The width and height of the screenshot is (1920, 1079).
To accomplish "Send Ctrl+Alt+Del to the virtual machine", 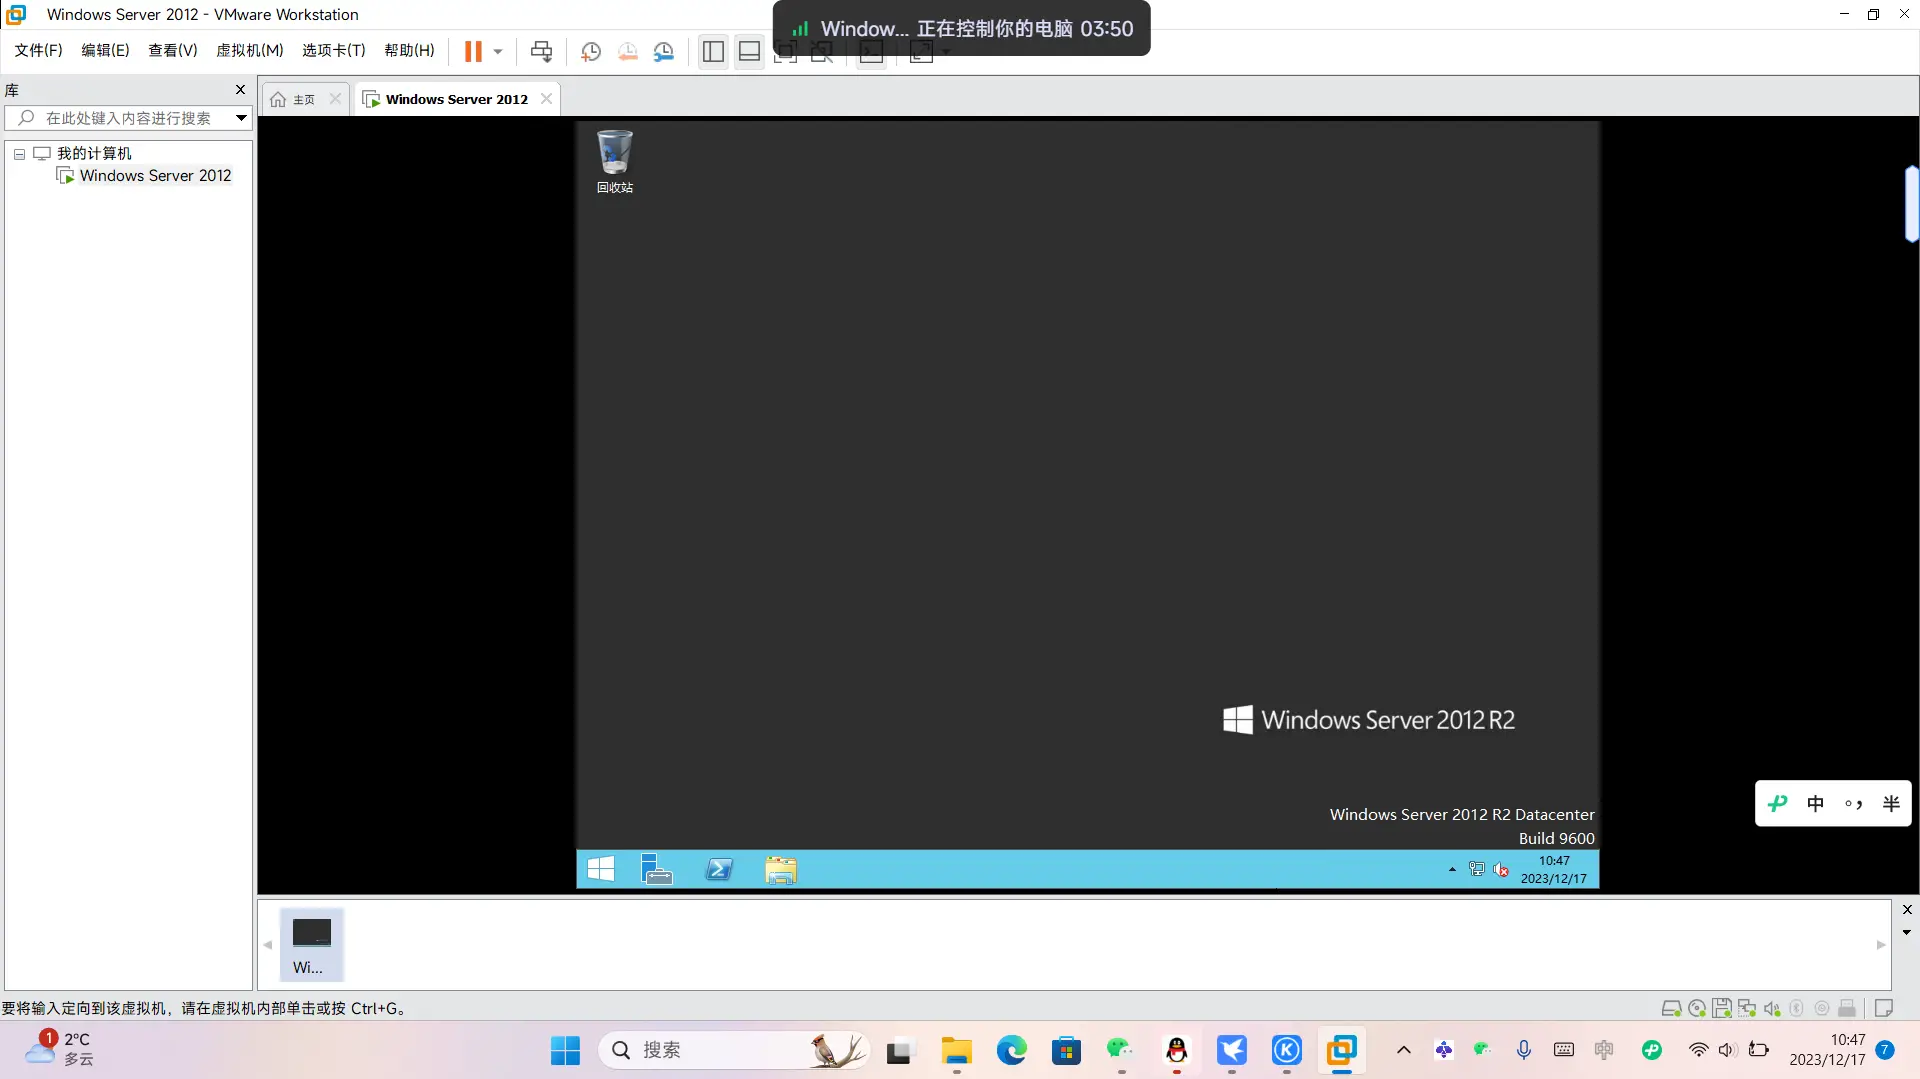I will pos(541,51).
